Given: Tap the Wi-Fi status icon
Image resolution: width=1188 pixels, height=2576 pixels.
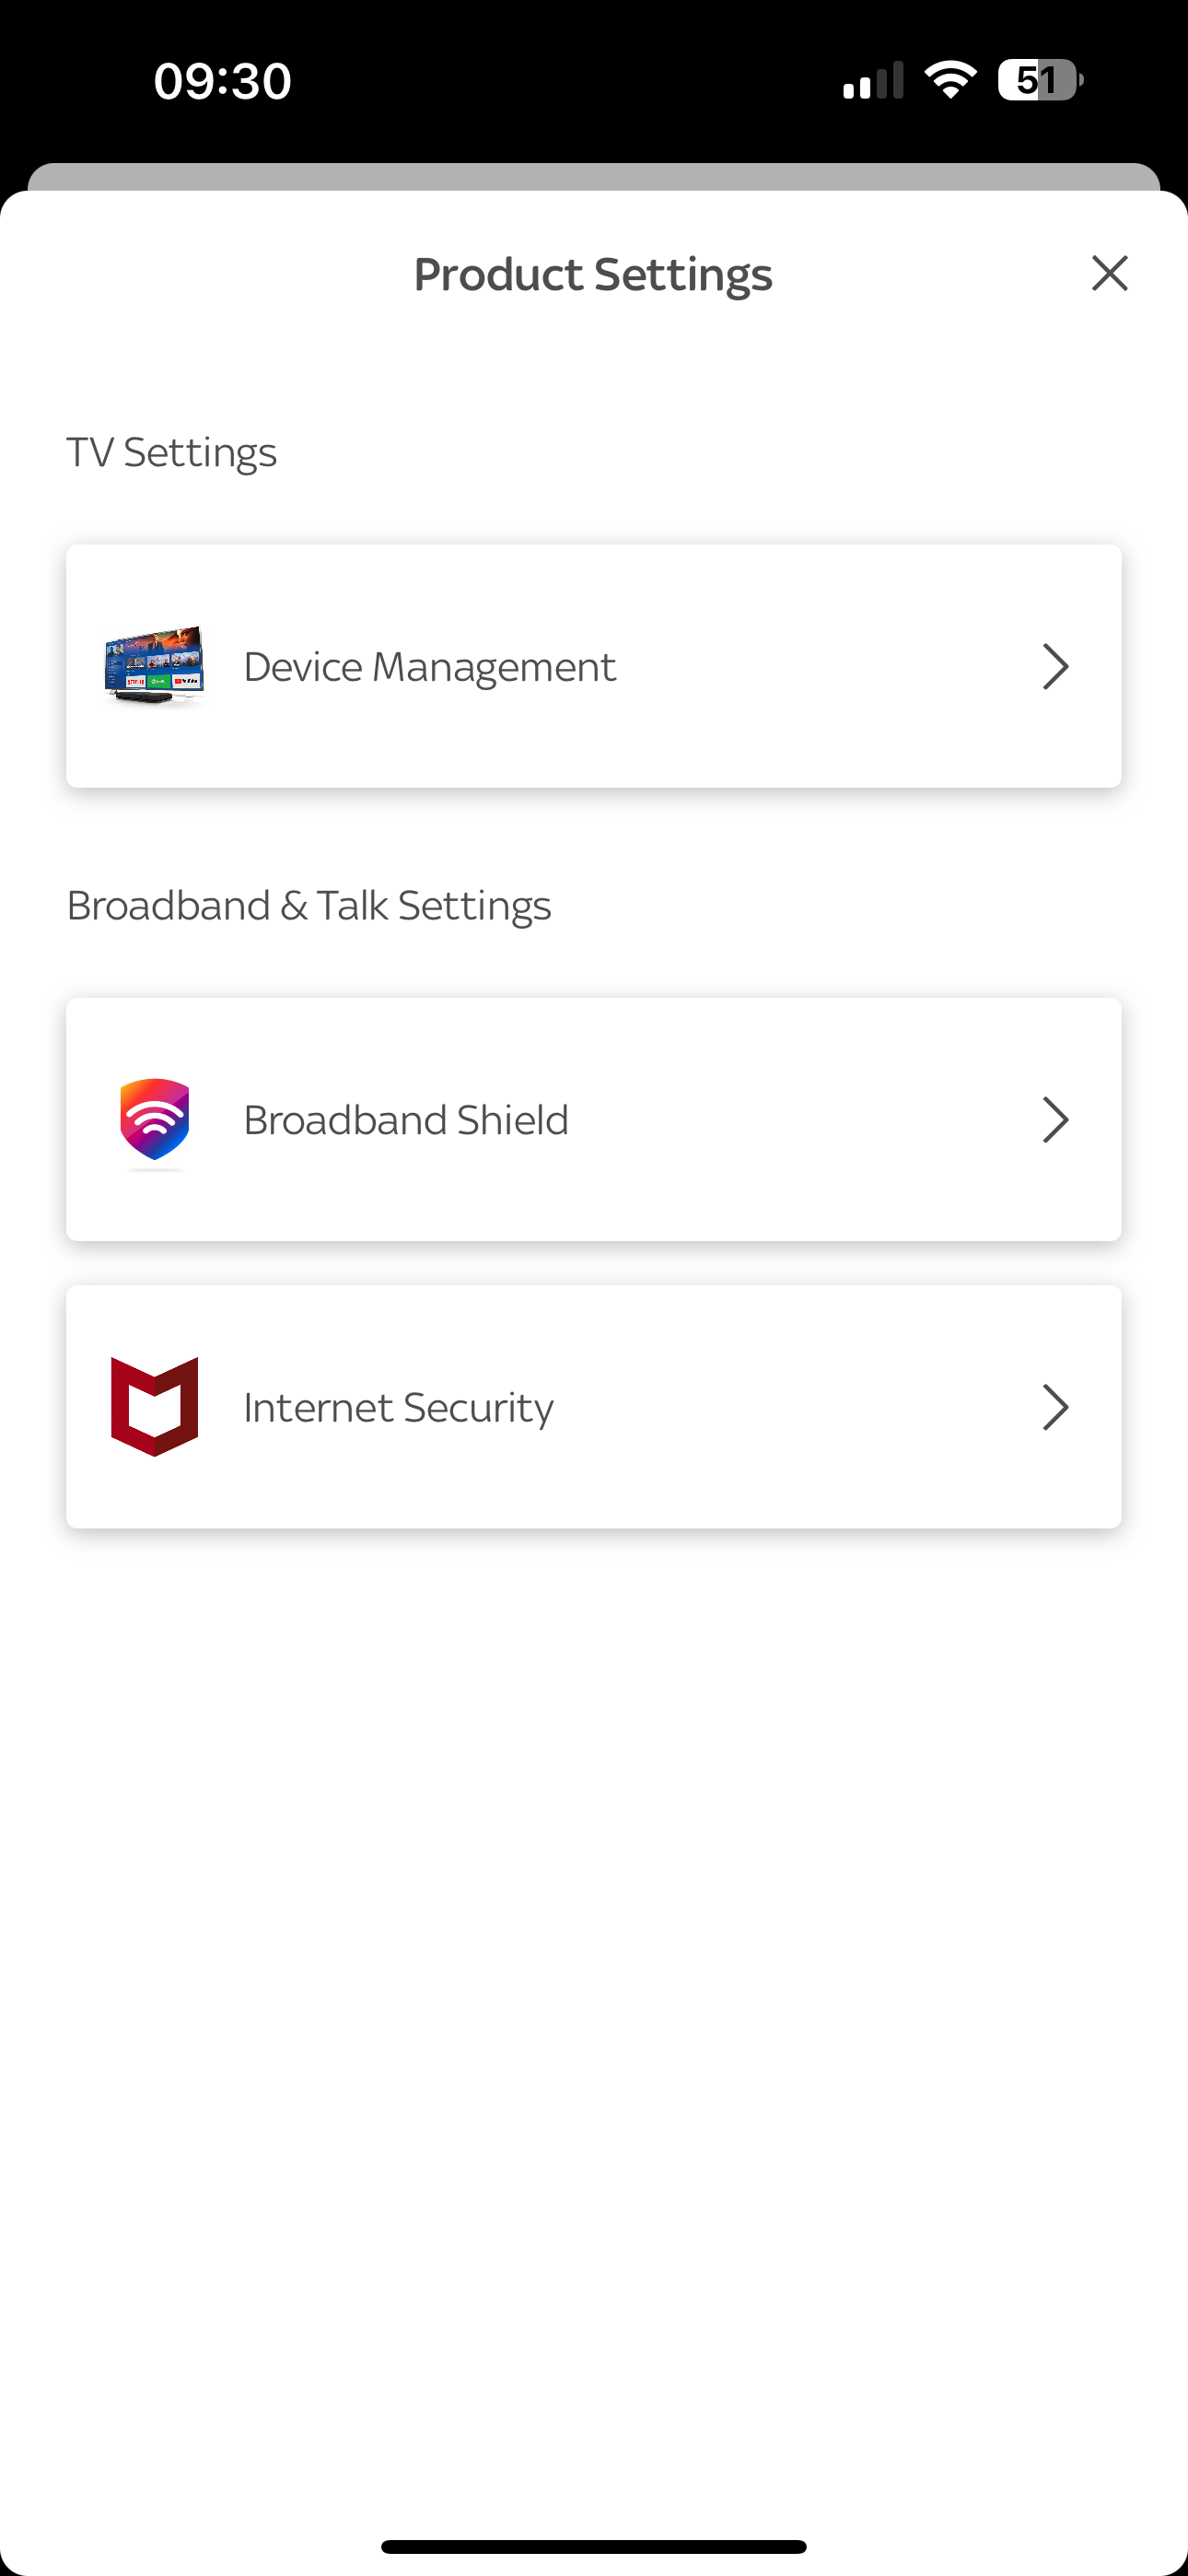Looking at the screenshot, I should 950,80.
